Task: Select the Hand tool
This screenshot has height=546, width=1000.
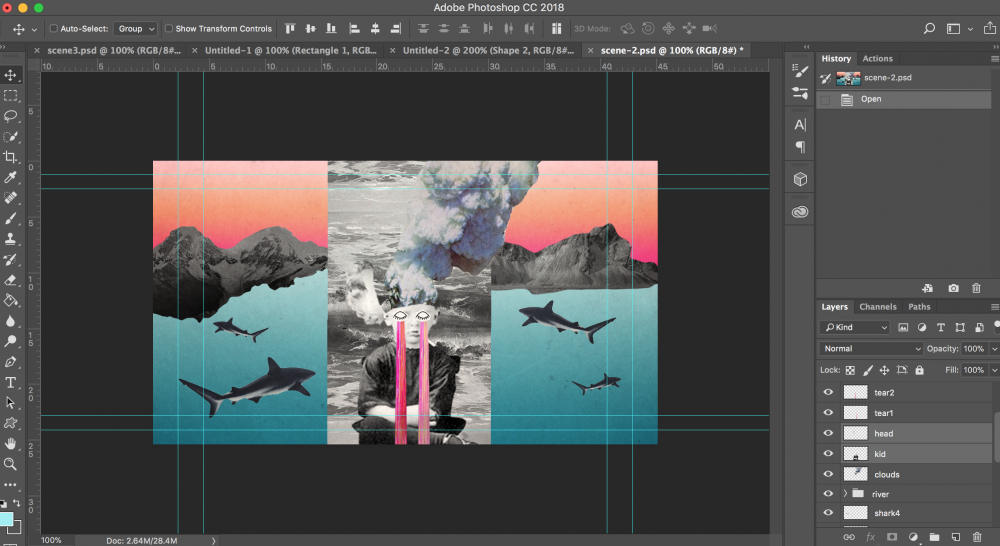Action: click(x=10, y=443)
